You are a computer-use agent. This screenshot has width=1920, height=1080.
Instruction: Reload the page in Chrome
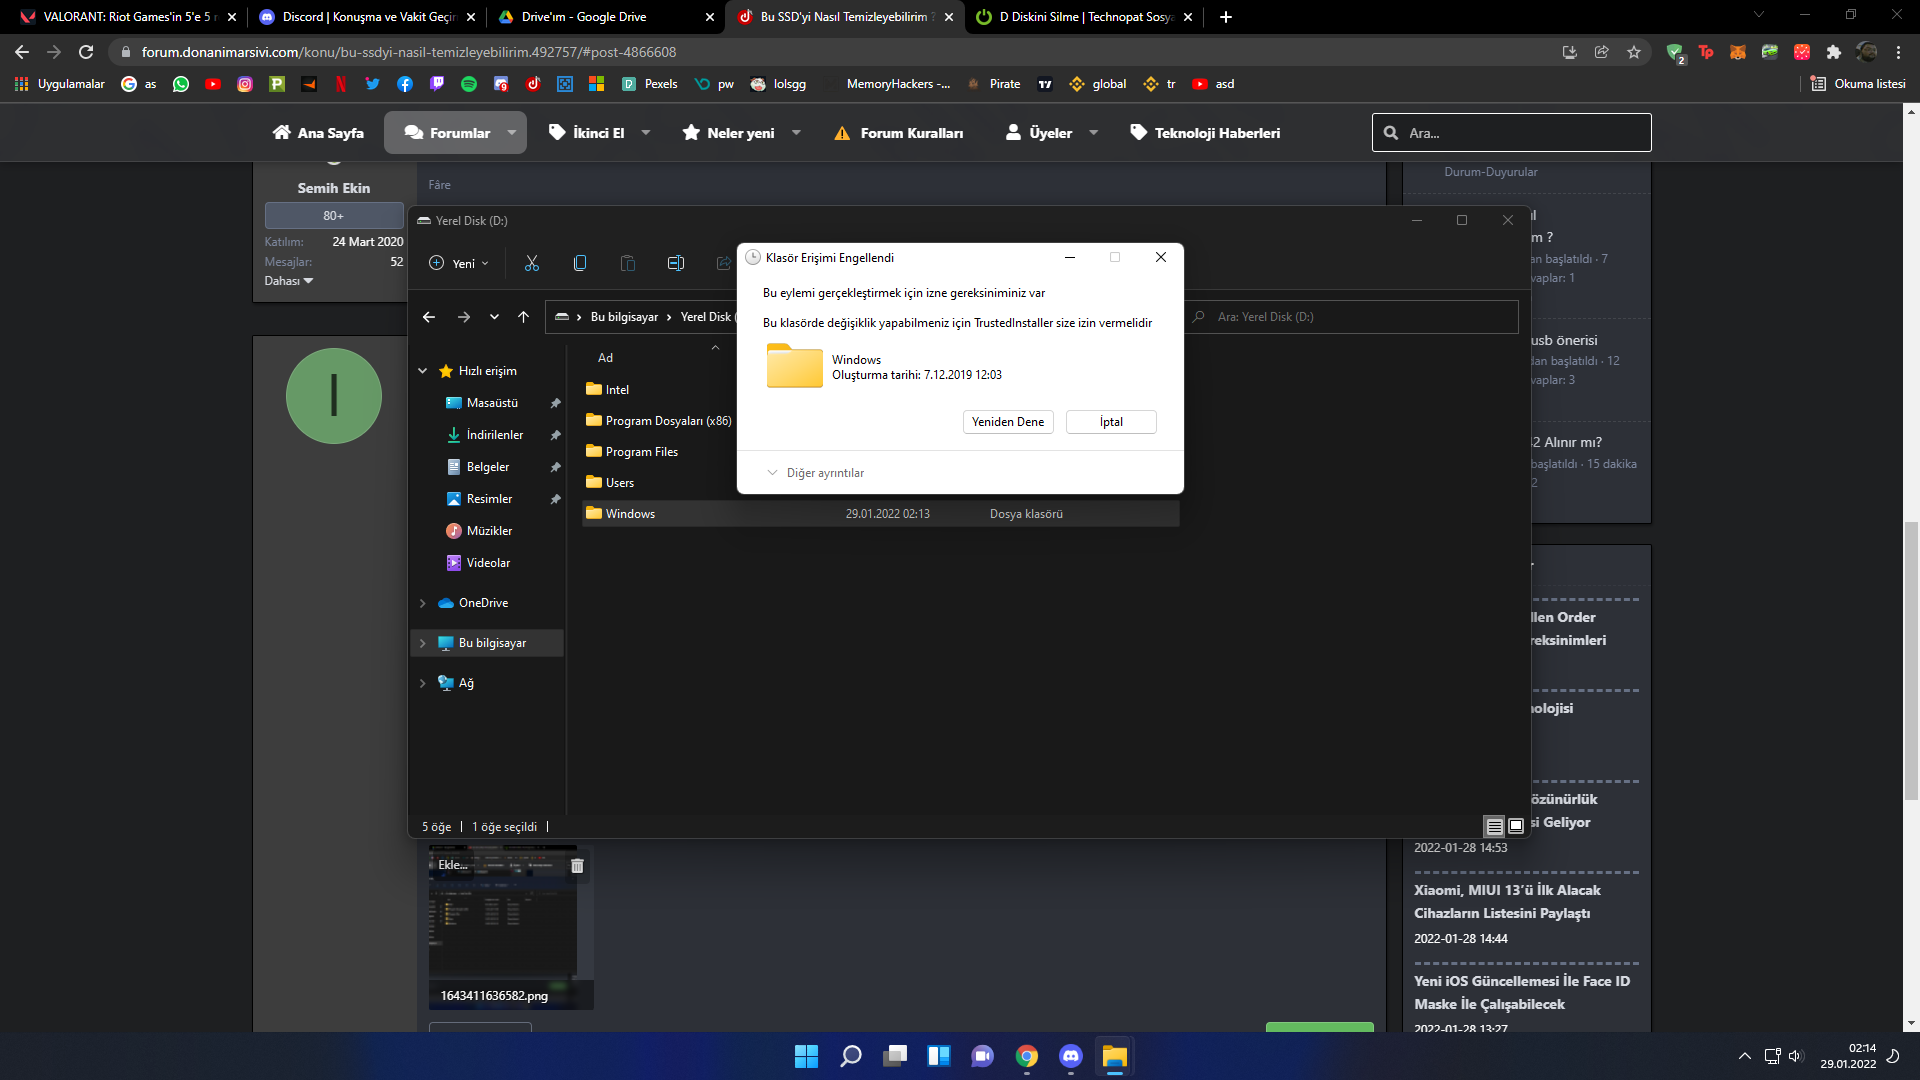(87, 52)
